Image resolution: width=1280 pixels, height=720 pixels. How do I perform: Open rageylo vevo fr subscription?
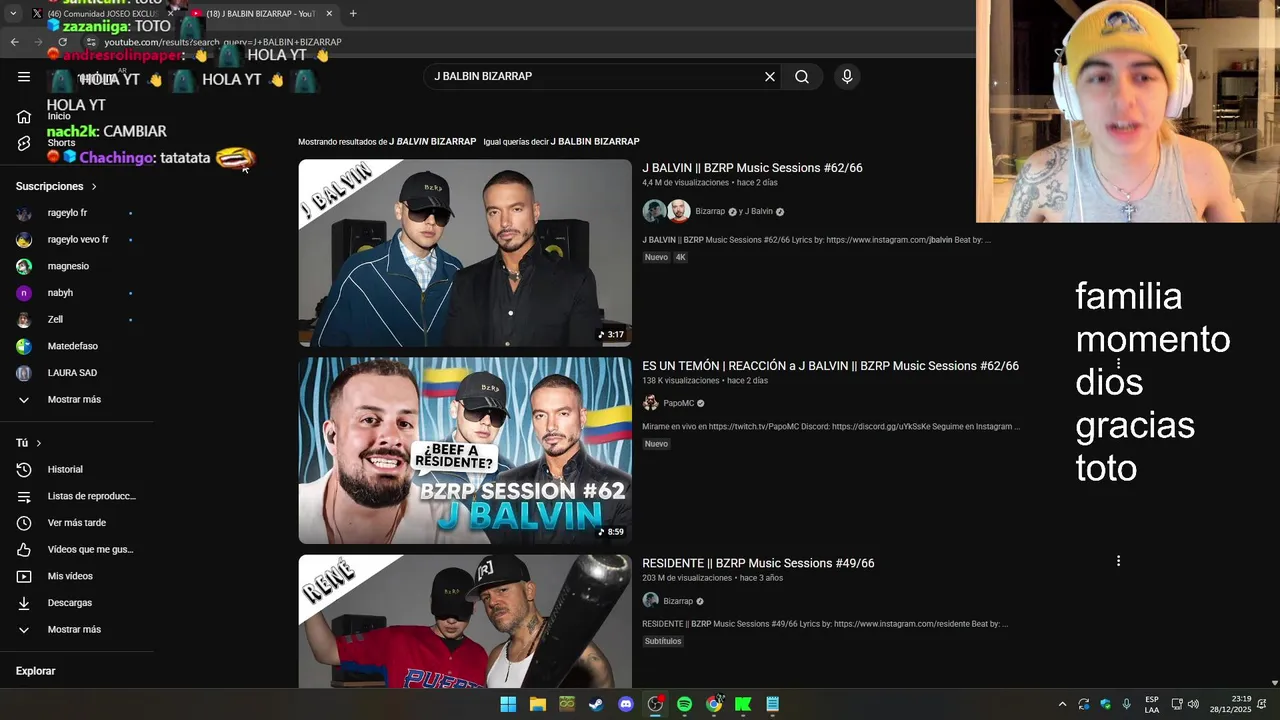coord(77,240)
